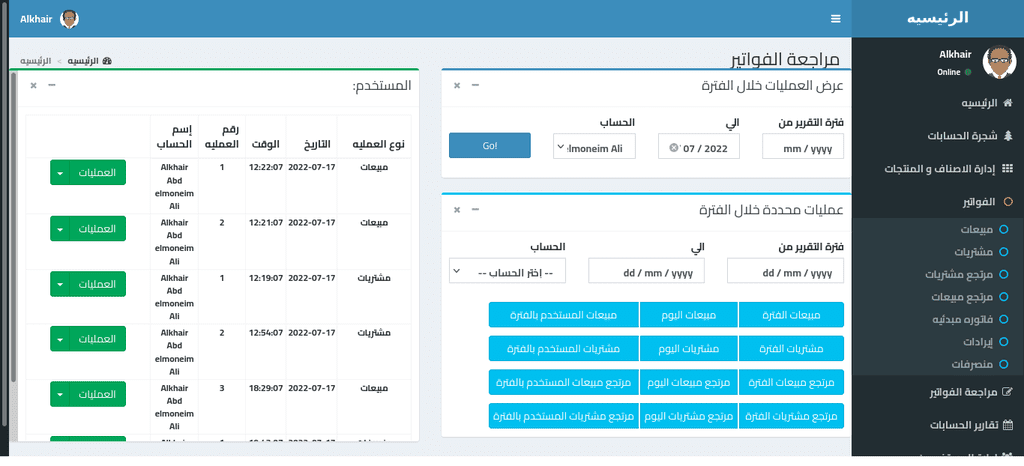Open شجرة الحسابات in the sidebar
Viewport: 1024px width, 466px height.
click(x=938, y=136)
